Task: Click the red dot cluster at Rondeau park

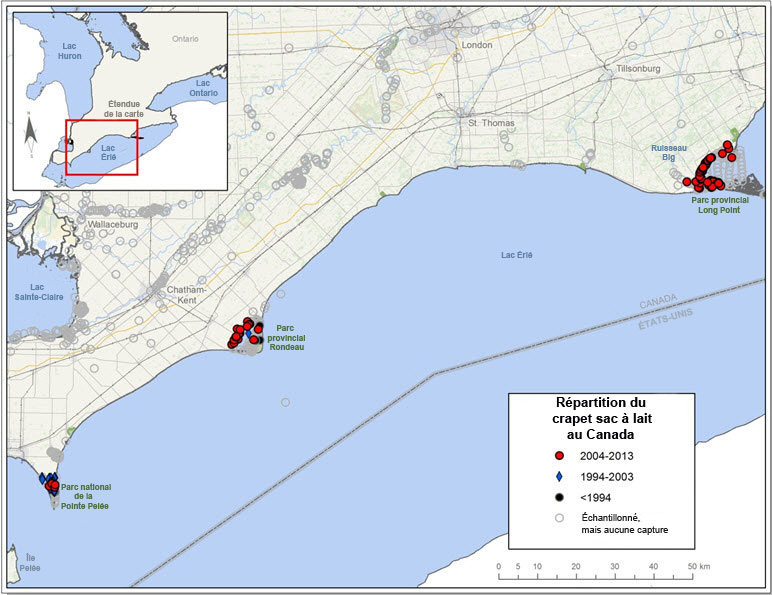Action: click(245, 333)
